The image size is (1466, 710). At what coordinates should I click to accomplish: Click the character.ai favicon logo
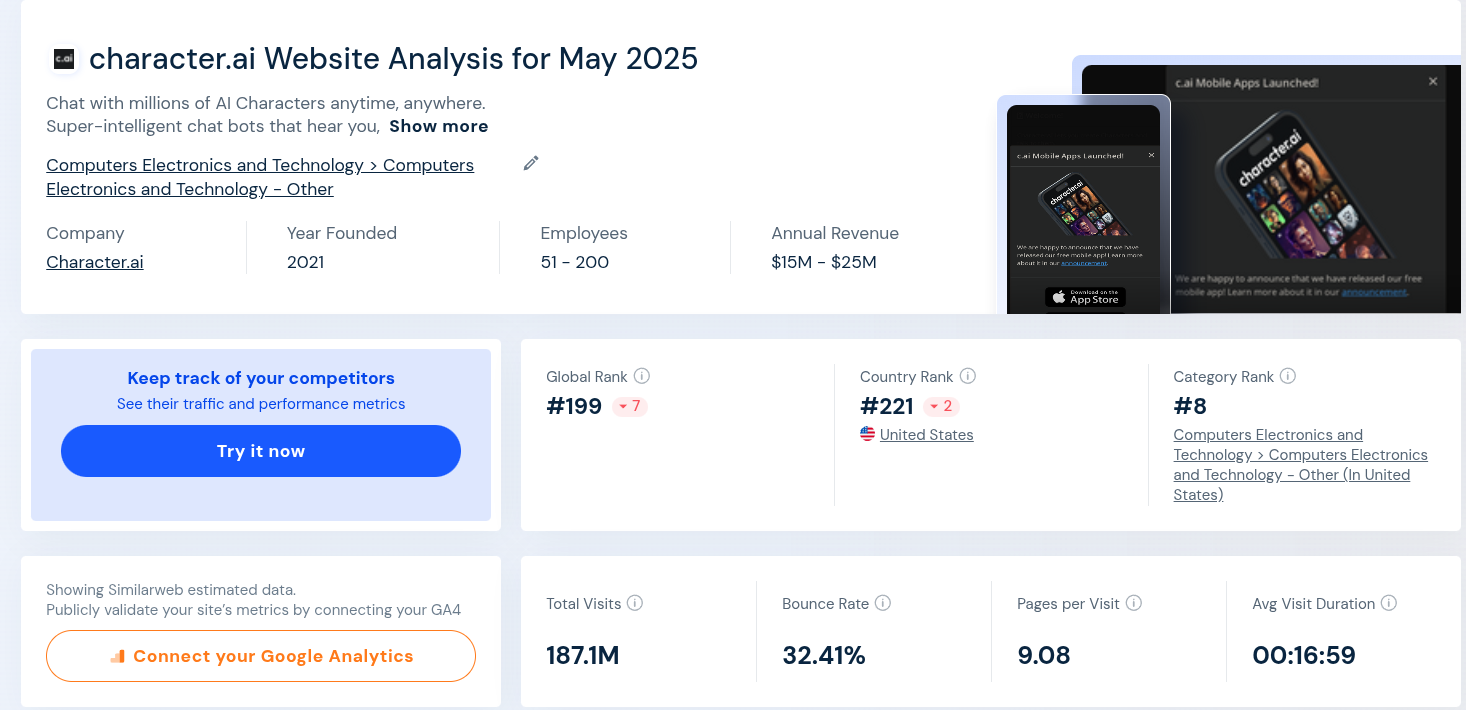click(64, 60)
